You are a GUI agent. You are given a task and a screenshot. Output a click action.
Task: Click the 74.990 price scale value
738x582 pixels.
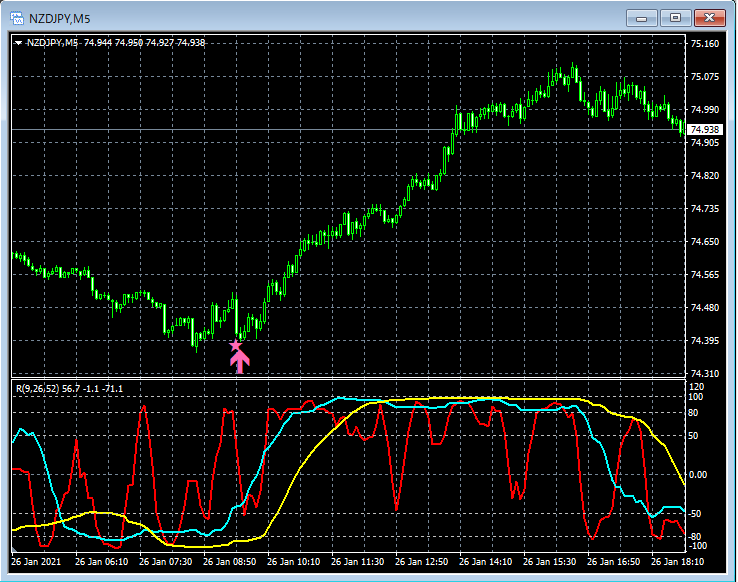(x=705, y=110)
